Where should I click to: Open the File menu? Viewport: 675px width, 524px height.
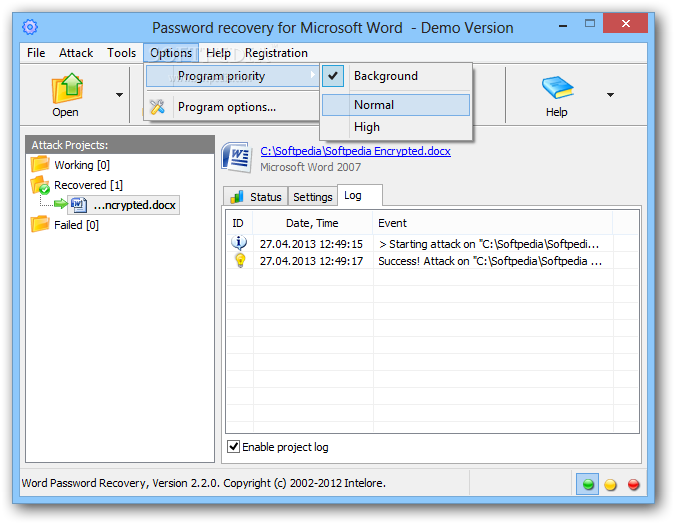[36, 53]
